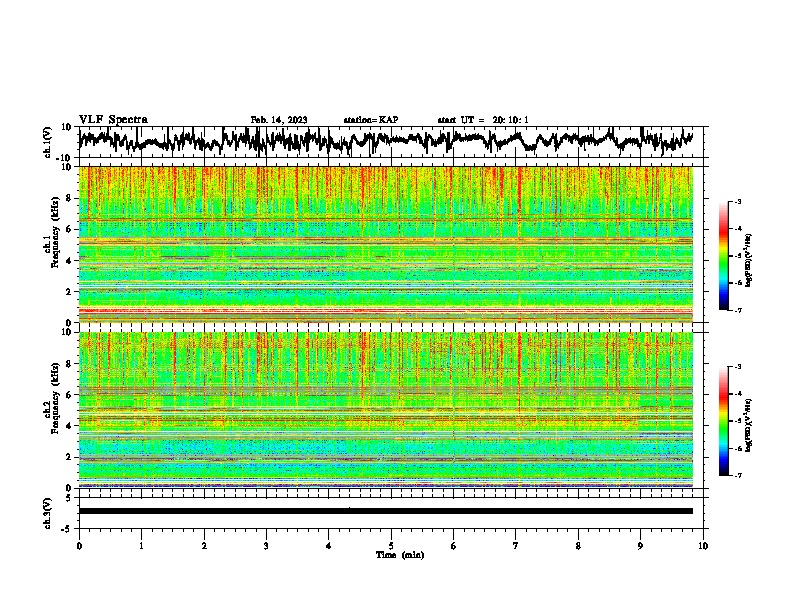The image size is (792, 612).
Task: Click the "2" kHz tick of ch.2 spectrogram
Action: [x=70, y=457]
